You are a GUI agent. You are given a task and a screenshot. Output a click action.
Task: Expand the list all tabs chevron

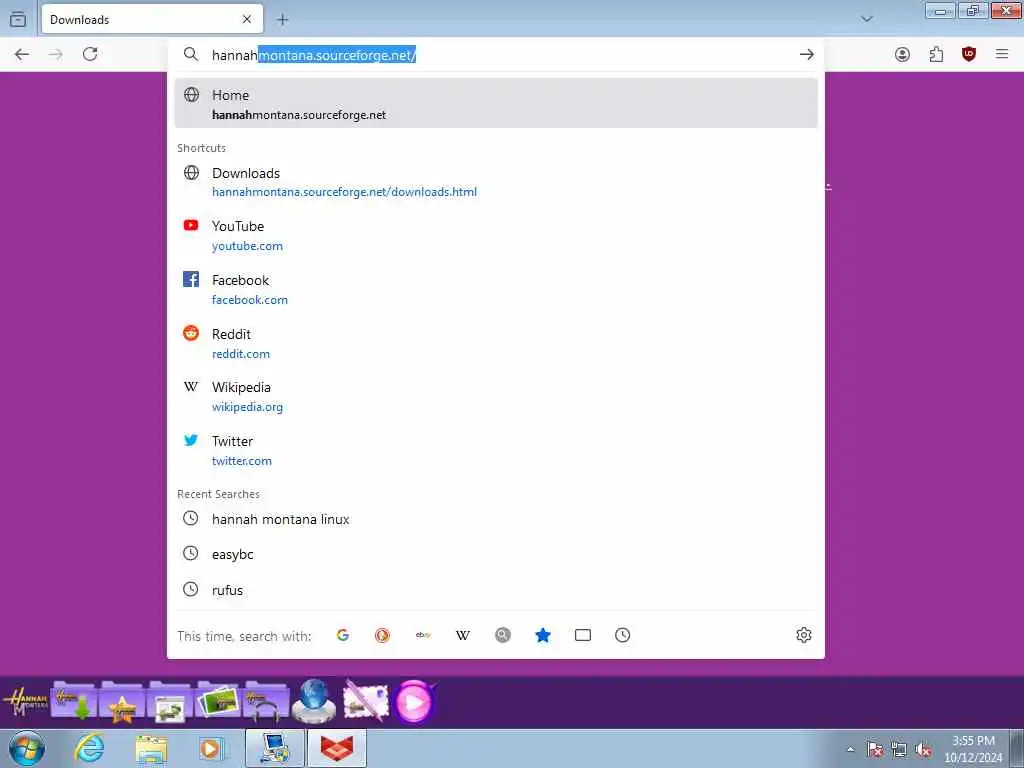pos(867,19)
